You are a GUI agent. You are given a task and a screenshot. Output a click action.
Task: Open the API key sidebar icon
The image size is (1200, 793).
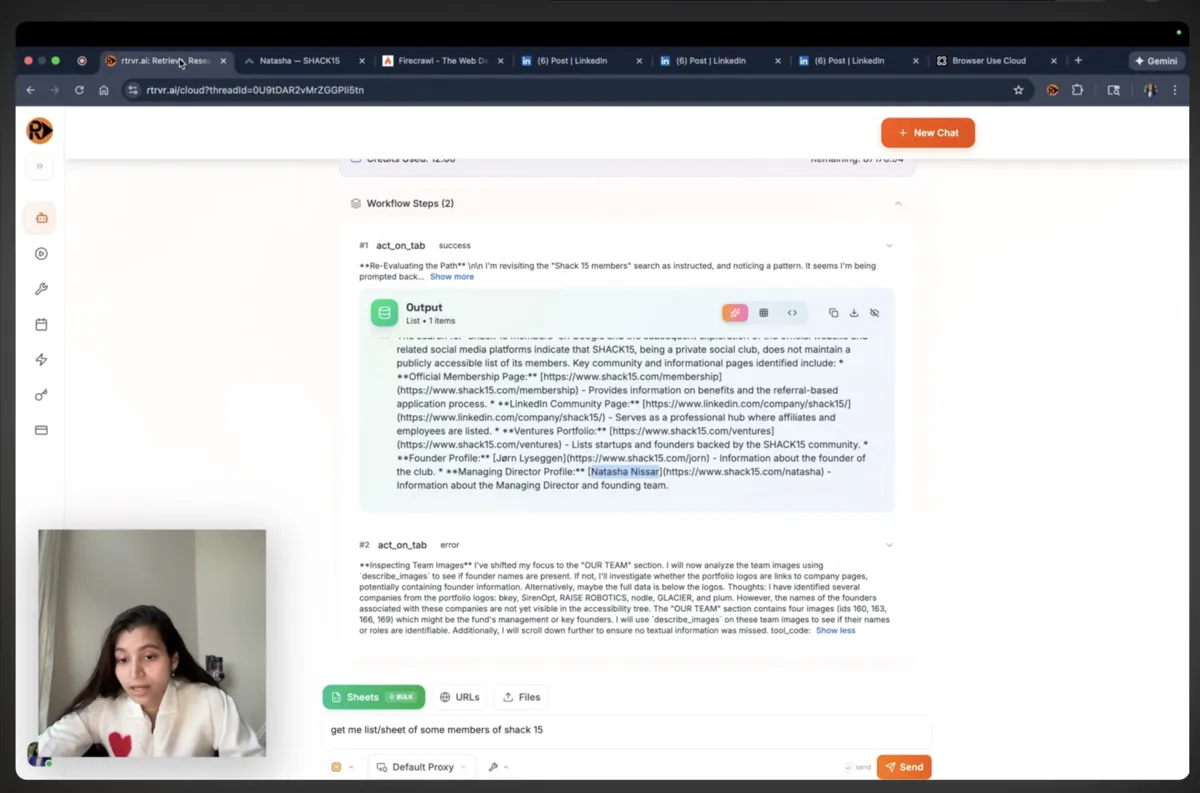point(41,395)
